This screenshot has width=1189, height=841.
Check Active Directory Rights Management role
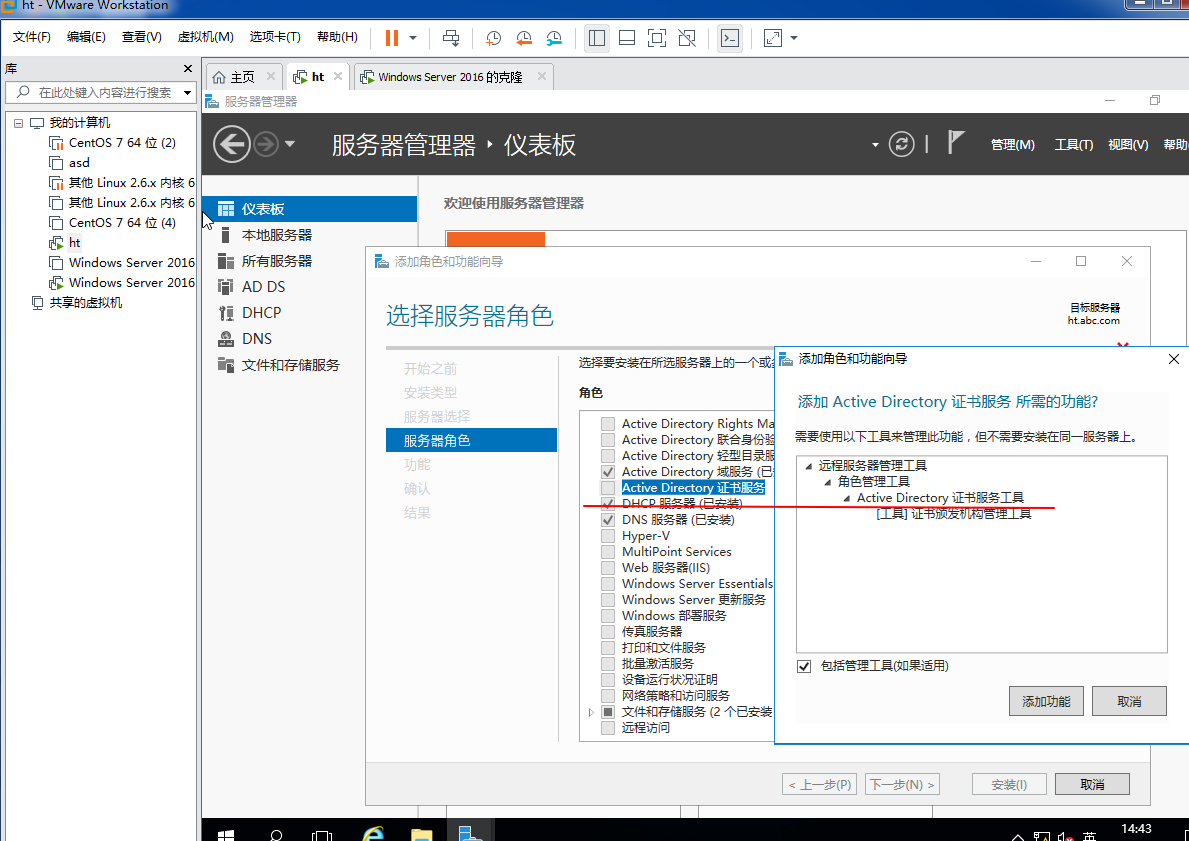[x=607, y=423]
